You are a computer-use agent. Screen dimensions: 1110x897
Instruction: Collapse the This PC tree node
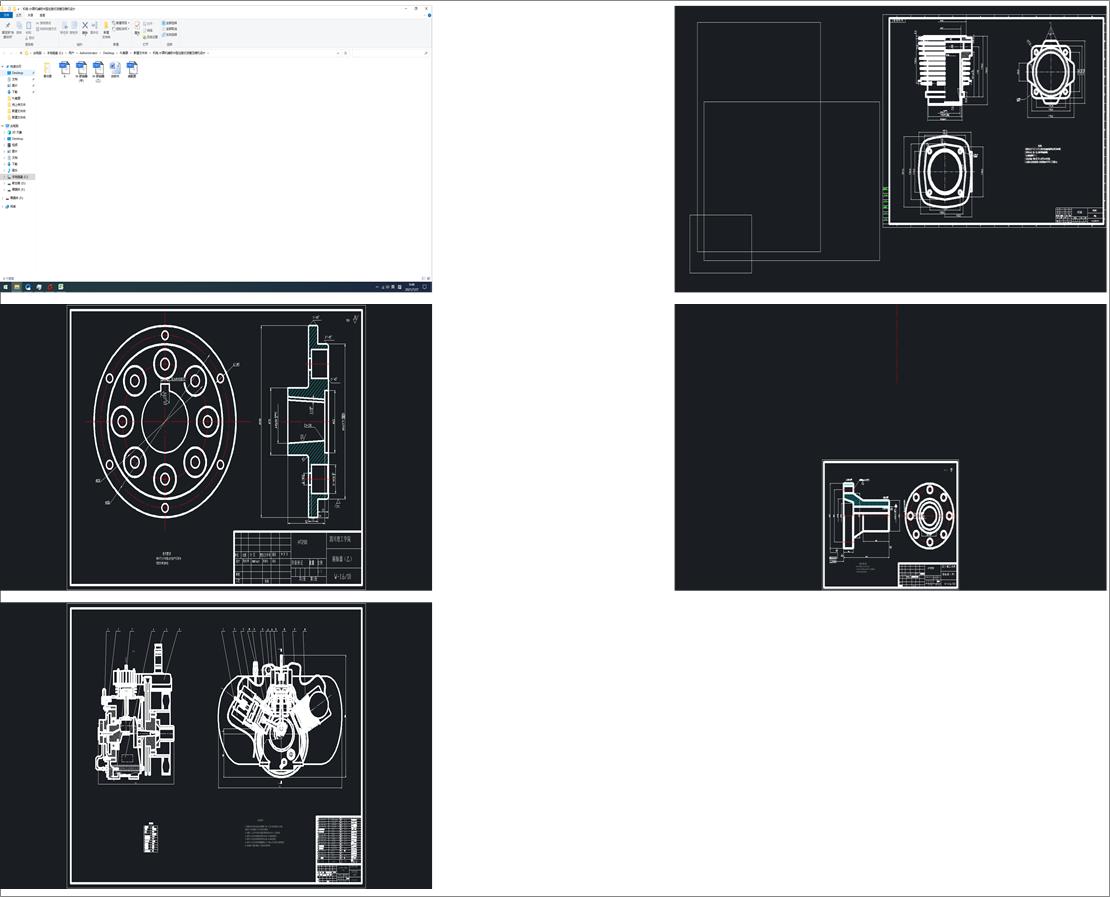(4, 126)
